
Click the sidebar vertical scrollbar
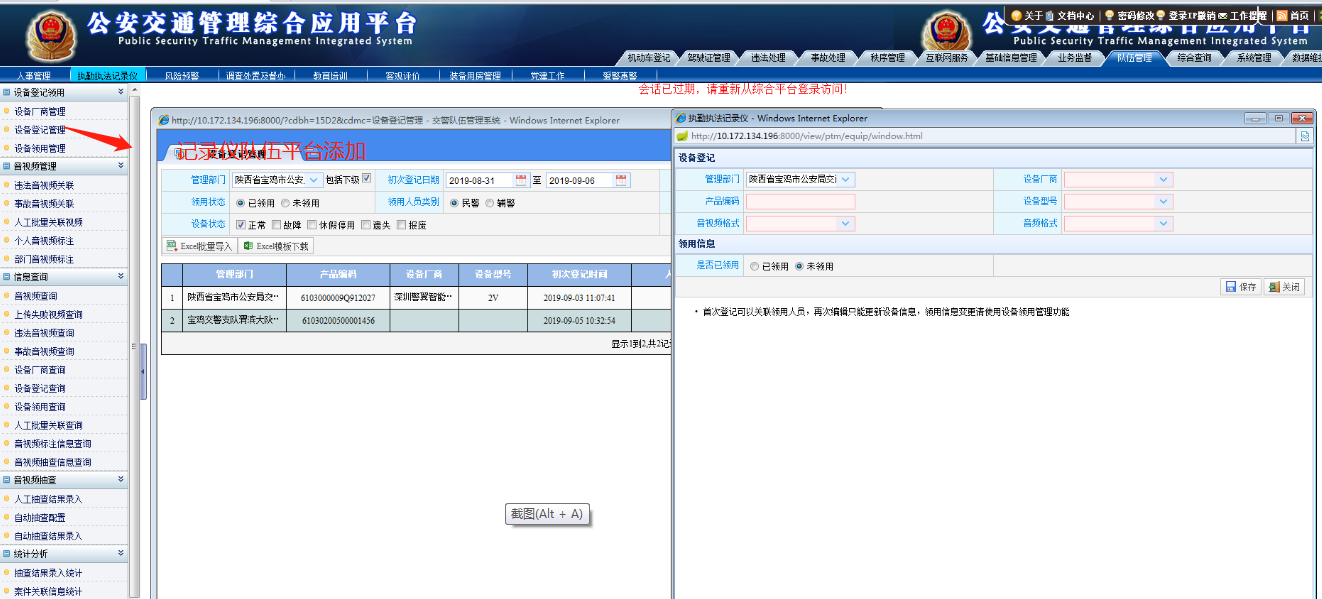(x=134, y=340)
